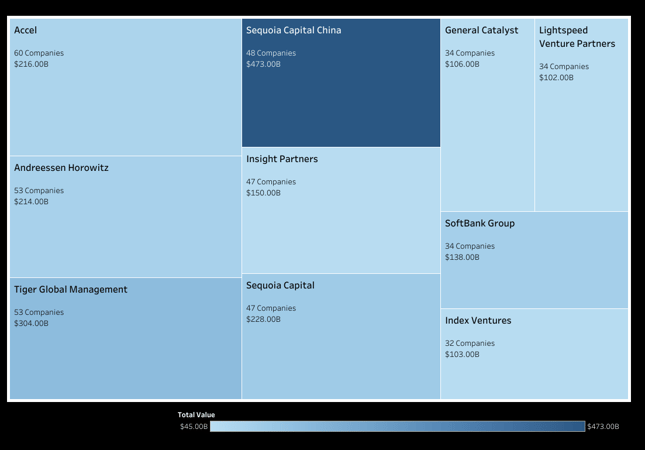
Task: Click 34 Companies under SoftBank Group
Action: click(470, 246)
